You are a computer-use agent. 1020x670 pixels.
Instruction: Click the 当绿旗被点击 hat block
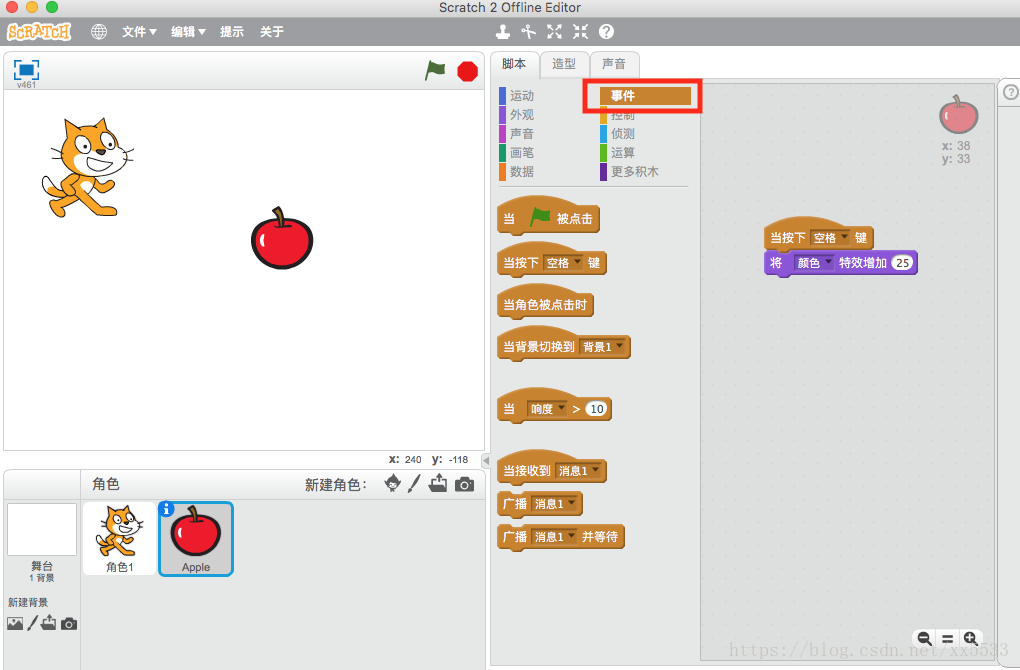click(x=548, y=217)
